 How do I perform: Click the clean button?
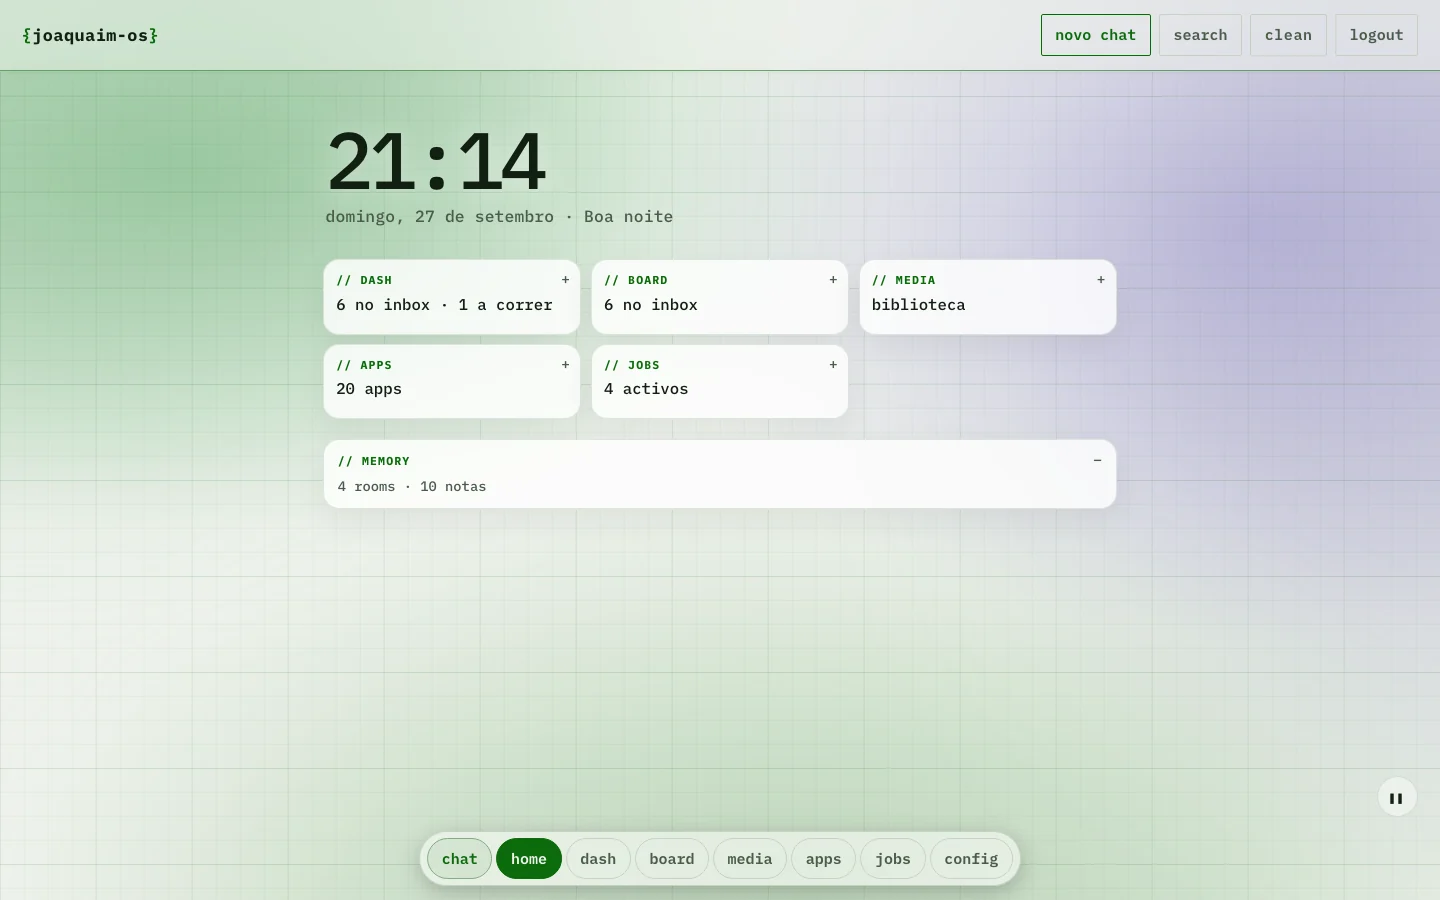1288,35
